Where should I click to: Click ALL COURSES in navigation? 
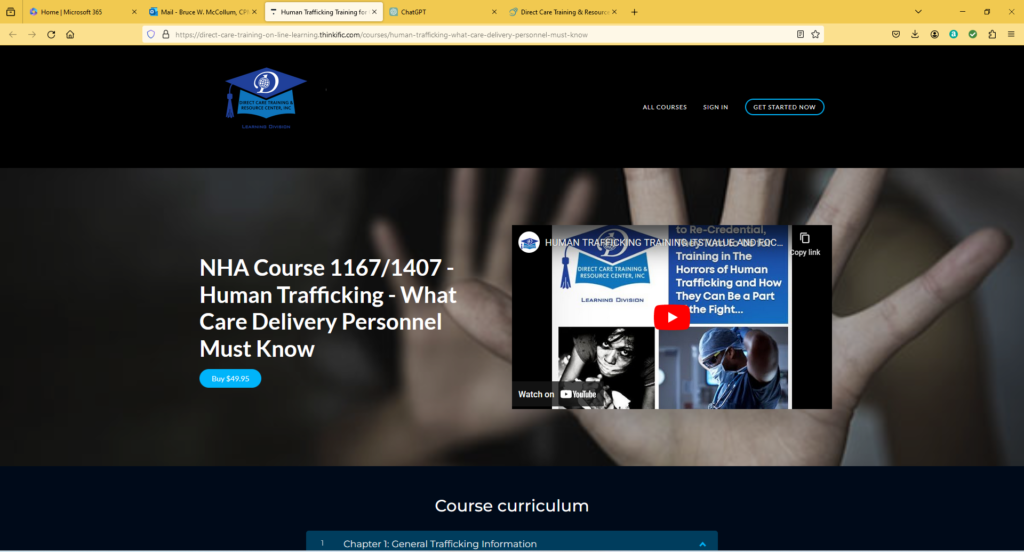(x=664, y=107)
